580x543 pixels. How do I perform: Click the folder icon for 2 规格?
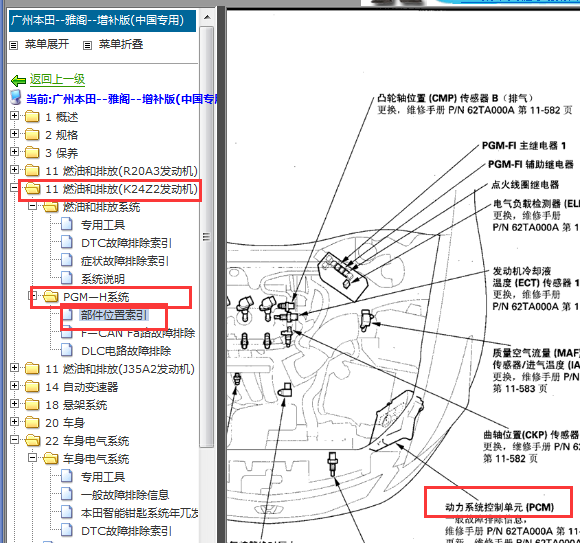coord(32,135)
